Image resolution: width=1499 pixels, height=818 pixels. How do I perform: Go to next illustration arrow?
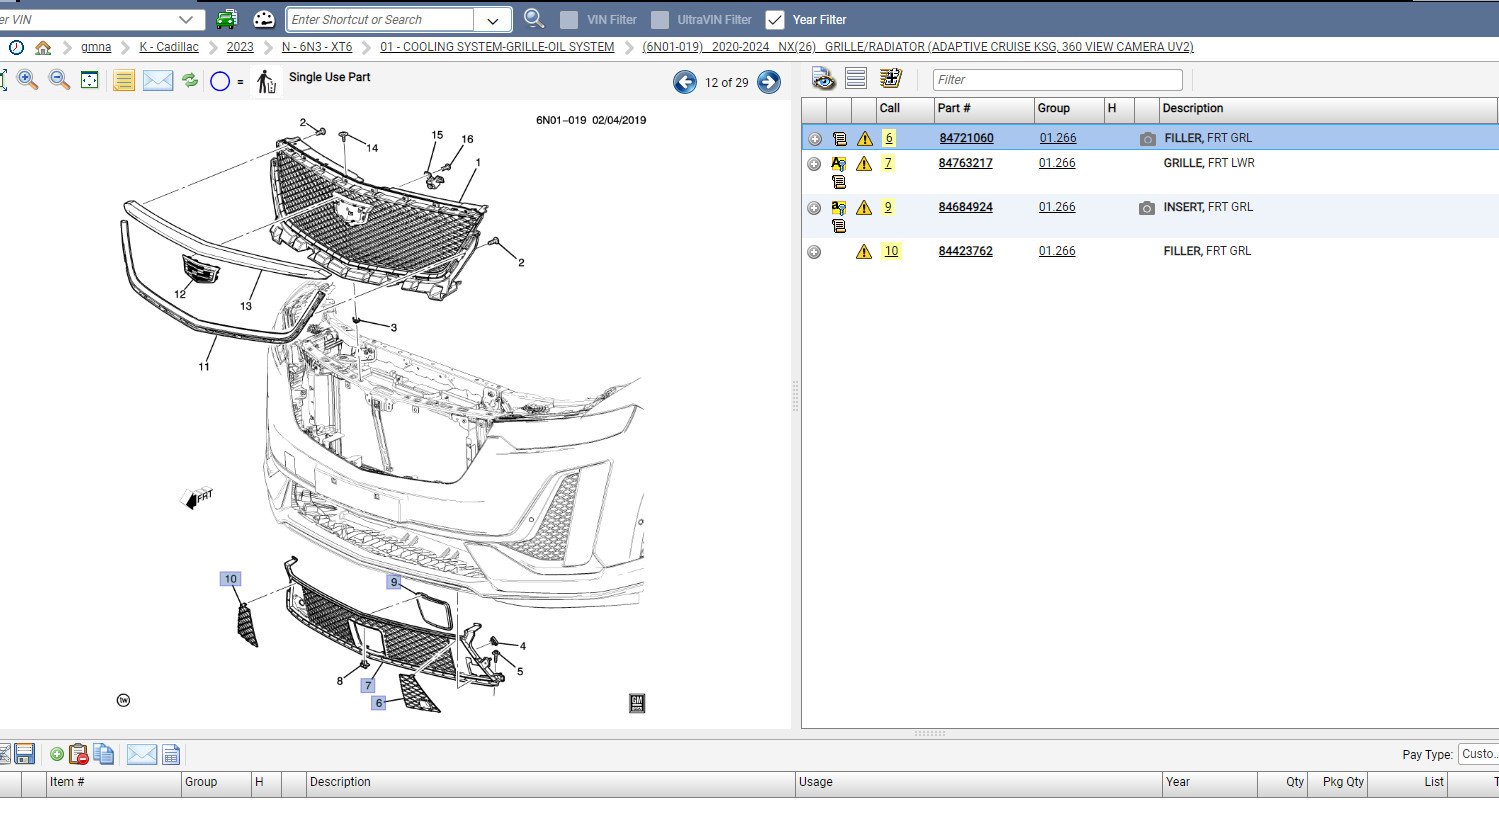click(x=768, y=82)
